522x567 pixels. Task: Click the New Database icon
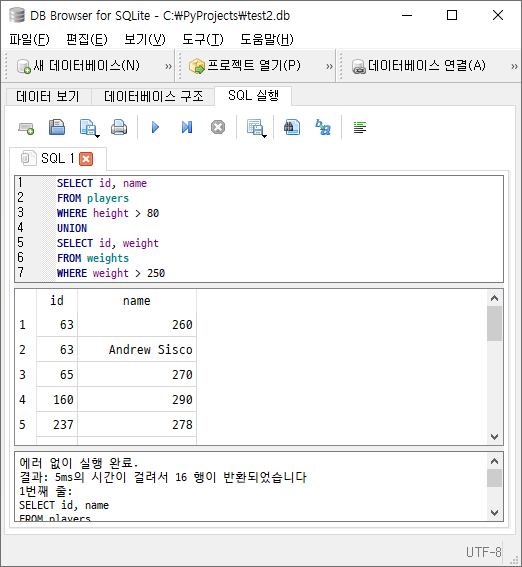[x=24, y=67]
